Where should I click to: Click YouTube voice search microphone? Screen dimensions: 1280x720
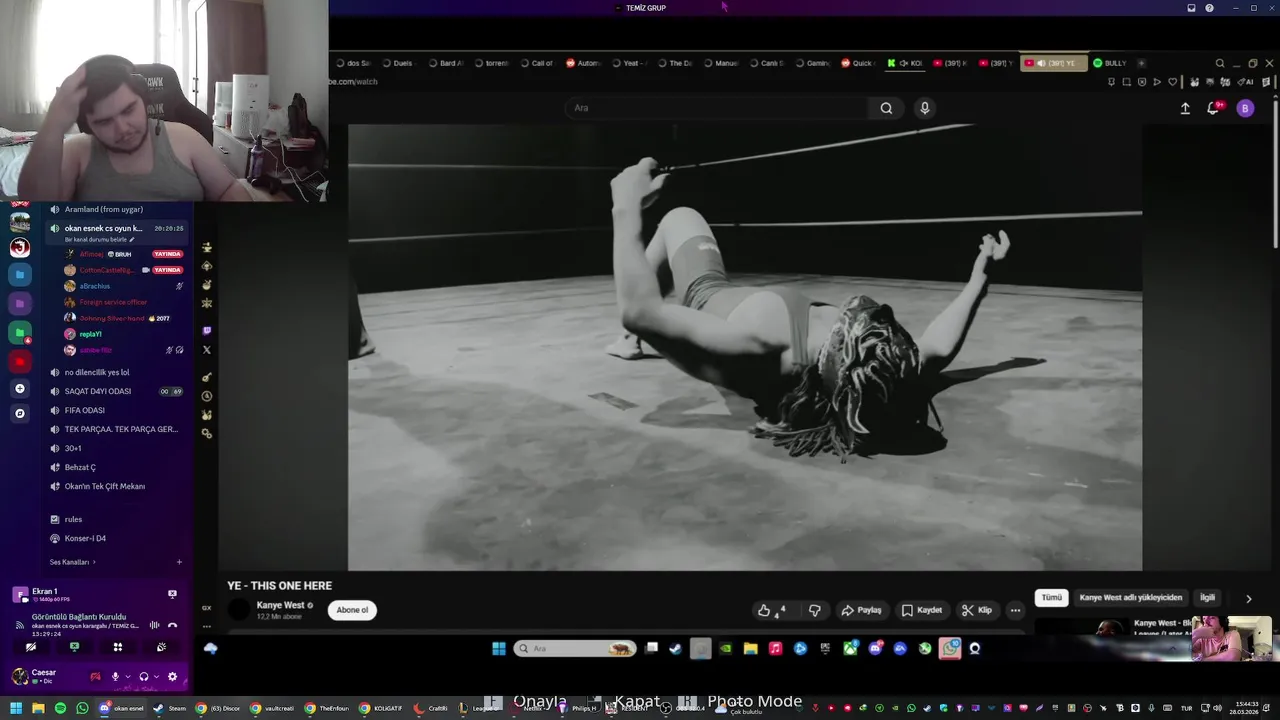click(924, 108)
